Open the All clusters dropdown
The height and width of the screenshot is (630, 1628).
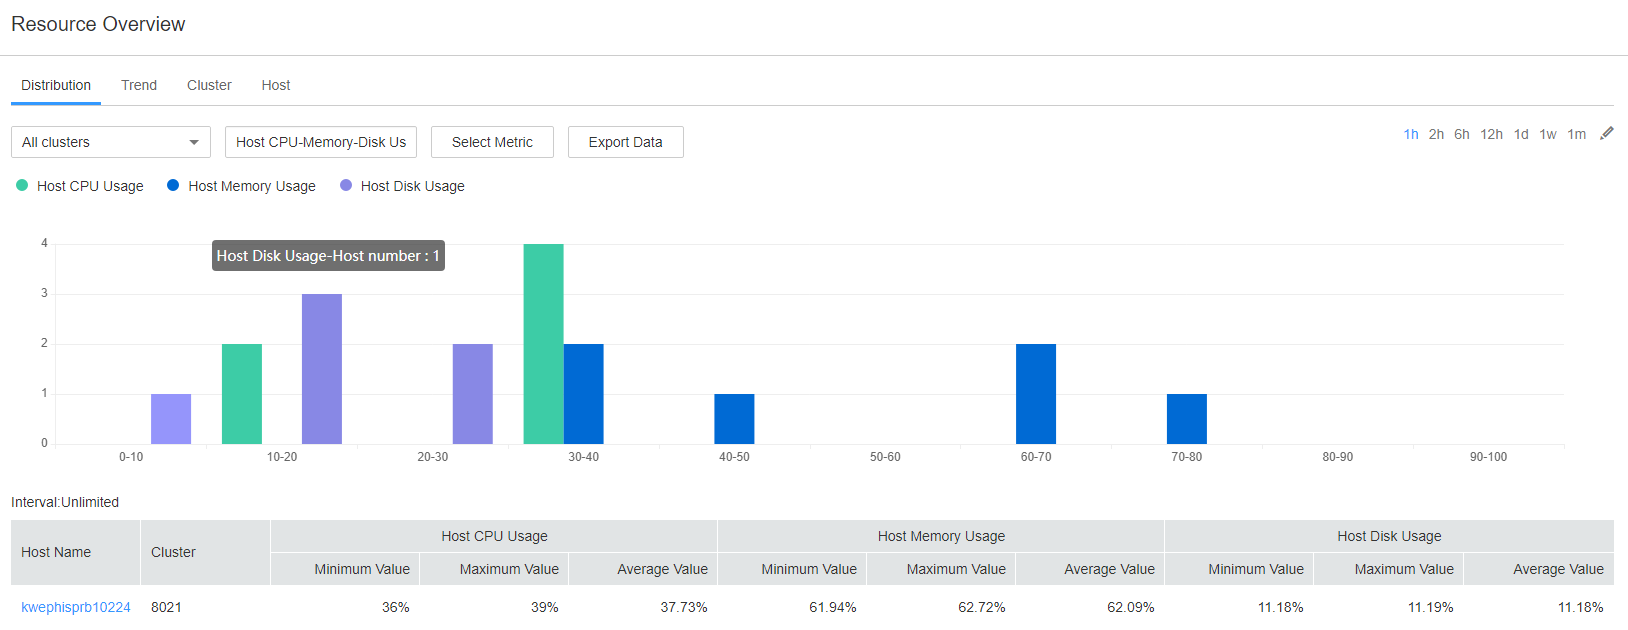111,142
